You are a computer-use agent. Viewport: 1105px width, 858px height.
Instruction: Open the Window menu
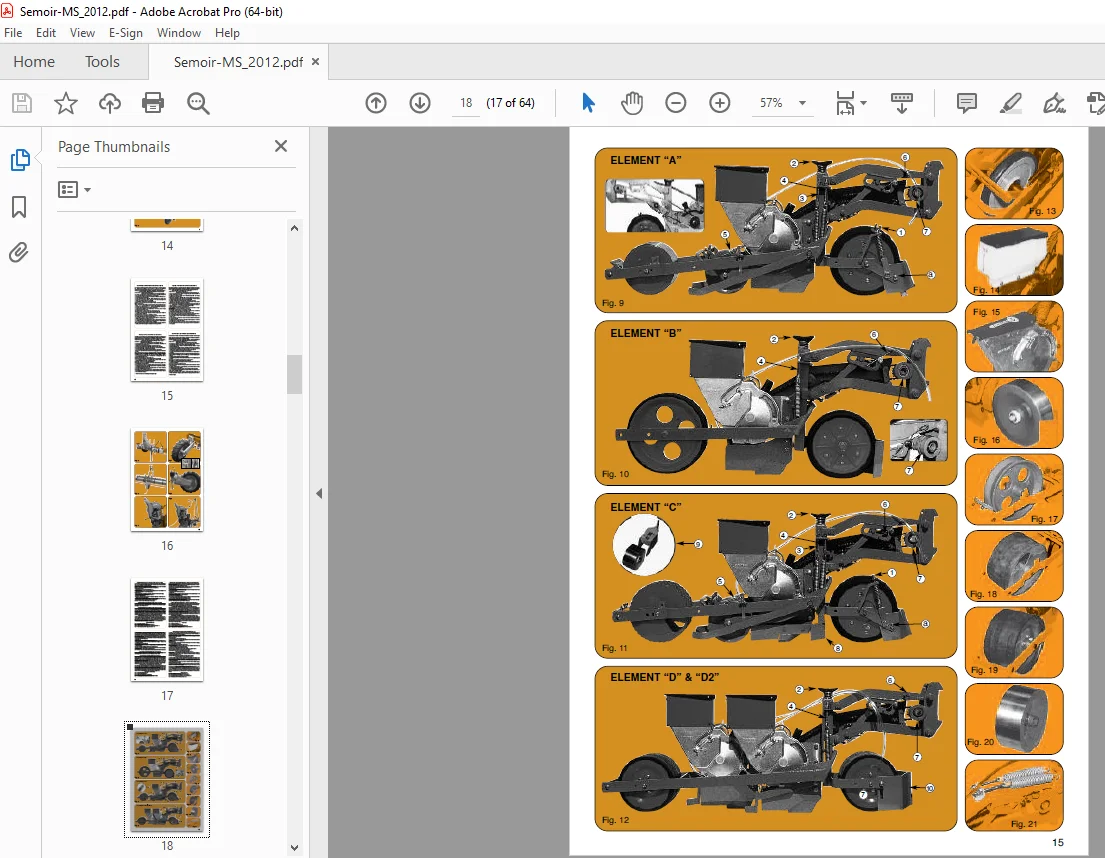pos(178,32)
